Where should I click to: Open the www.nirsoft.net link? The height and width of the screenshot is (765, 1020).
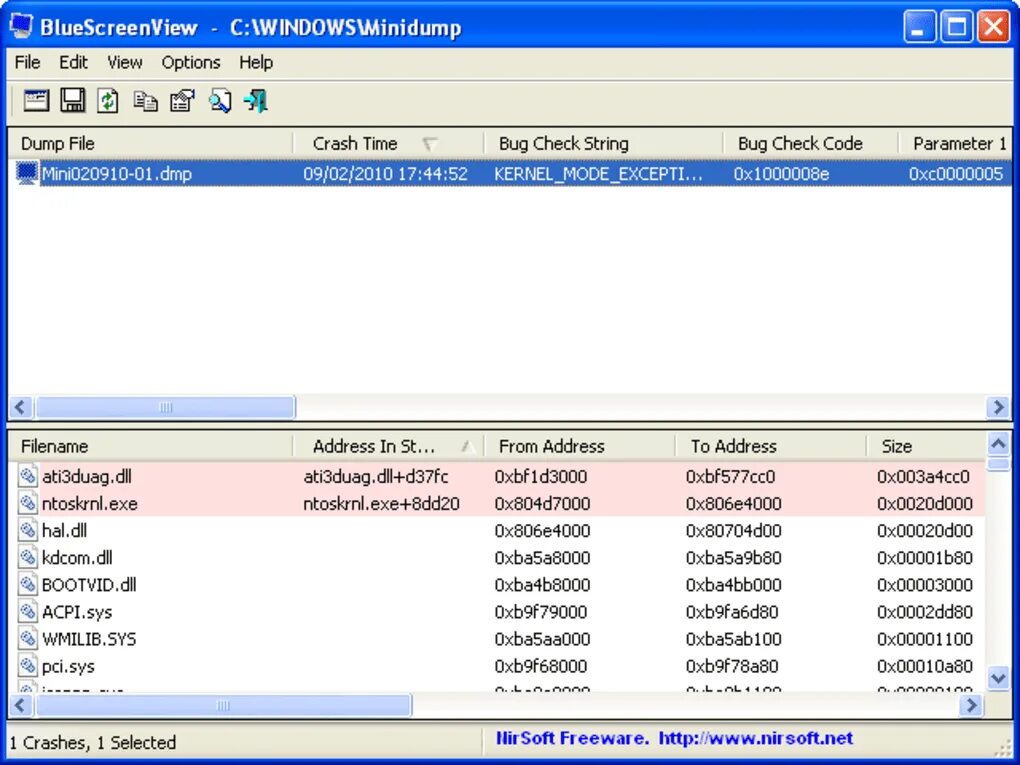pyautogui.click(x=755, y=738)
